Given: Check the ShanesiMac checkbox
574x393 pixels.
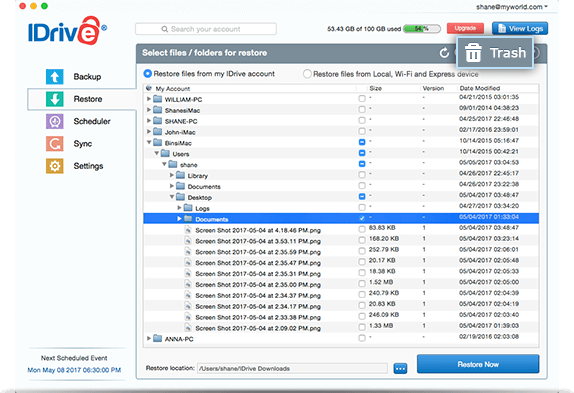Looking at the screenshot, I should tap(362, 109).
